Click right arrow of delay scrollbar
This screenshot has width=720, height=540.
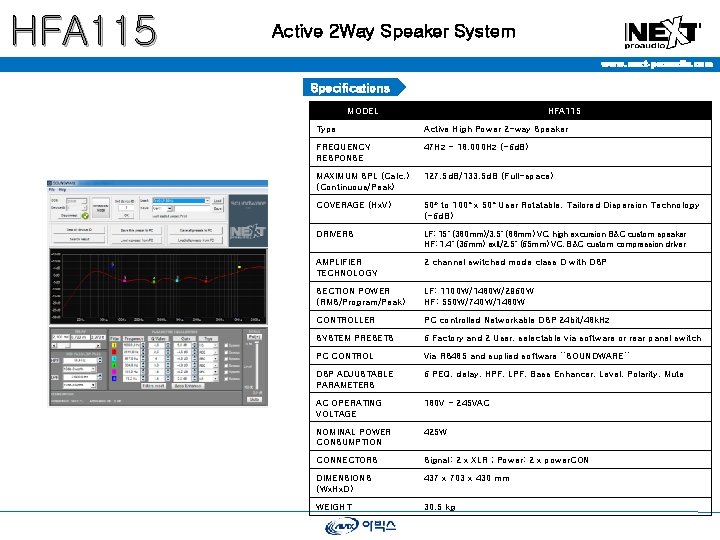tap(98, 345)
